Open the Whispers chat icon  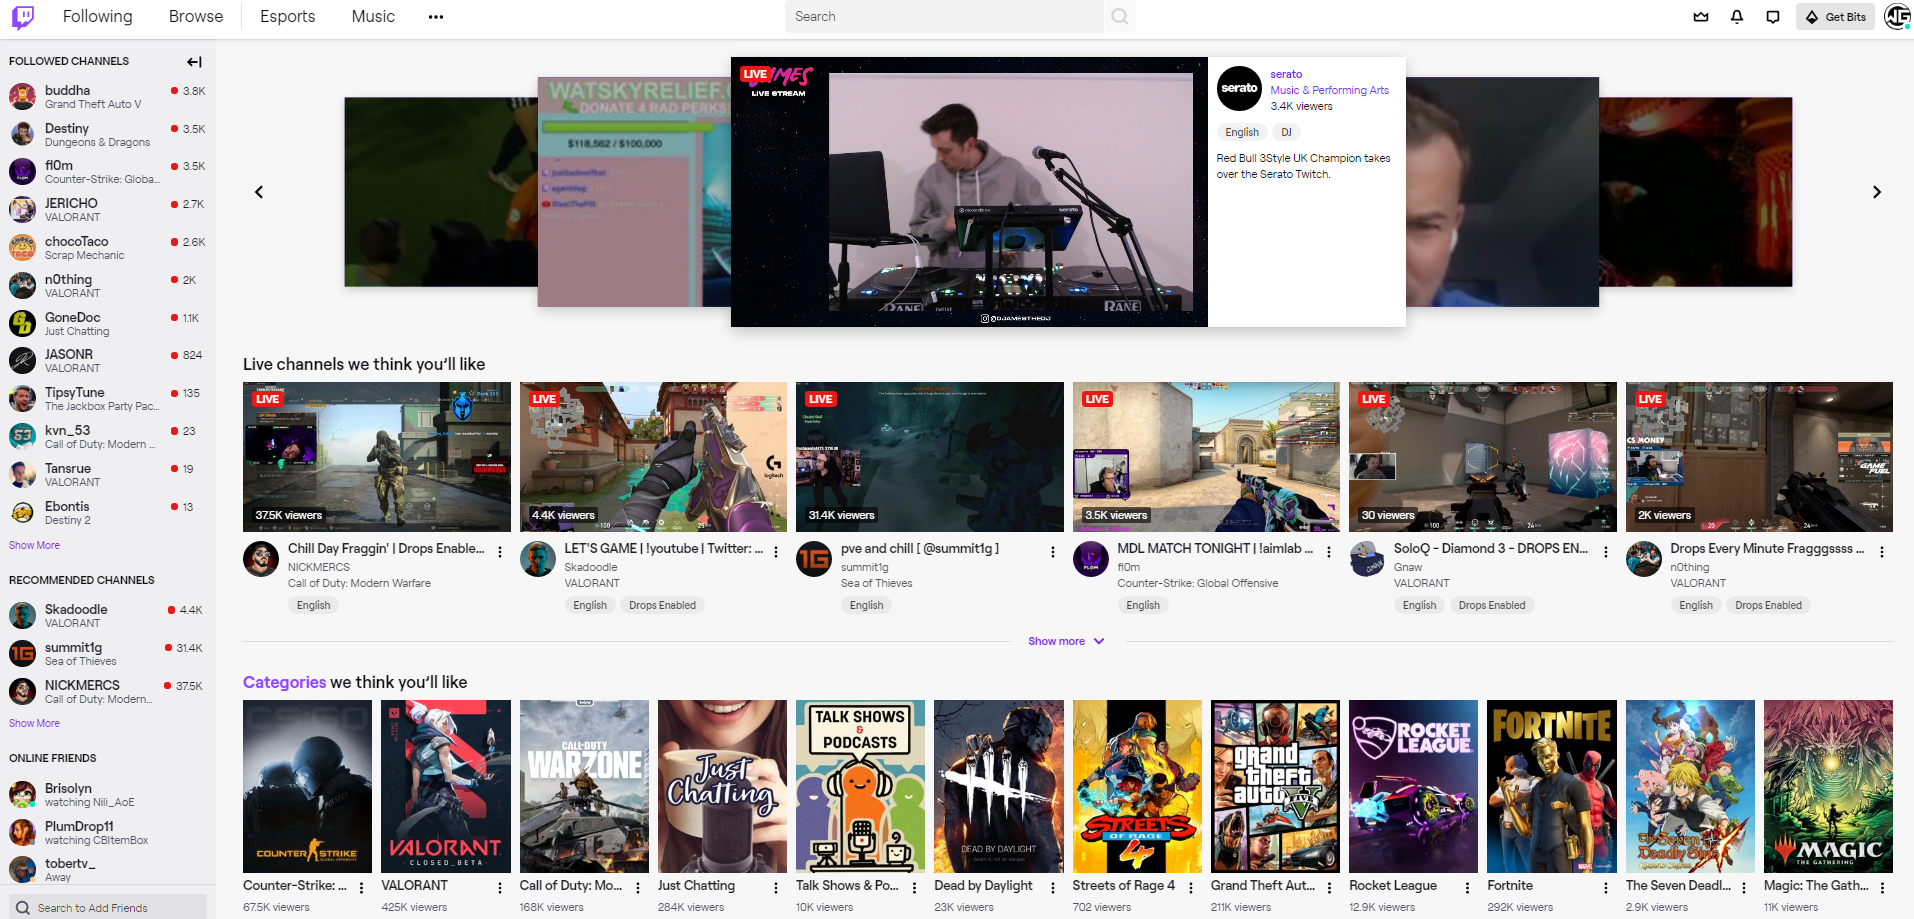(1773, 17)
